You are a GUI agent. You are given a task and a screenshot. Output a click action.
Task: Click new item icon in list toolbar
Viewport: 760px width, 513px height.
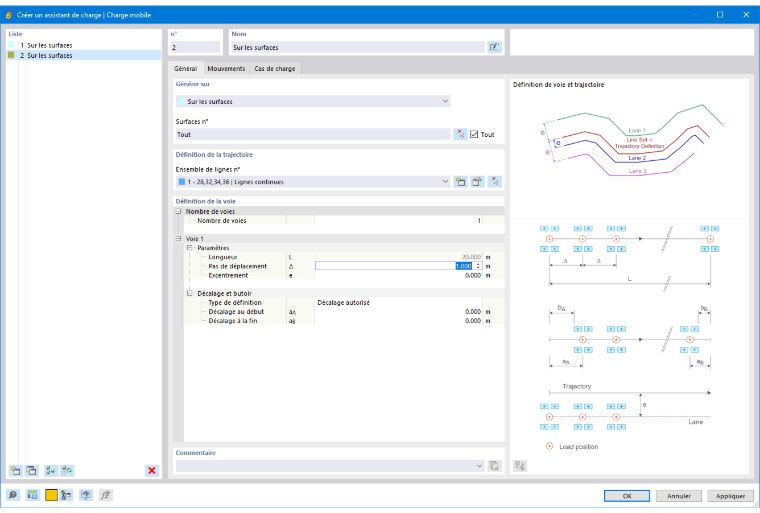pyautogui.click(x=16, y=470)
